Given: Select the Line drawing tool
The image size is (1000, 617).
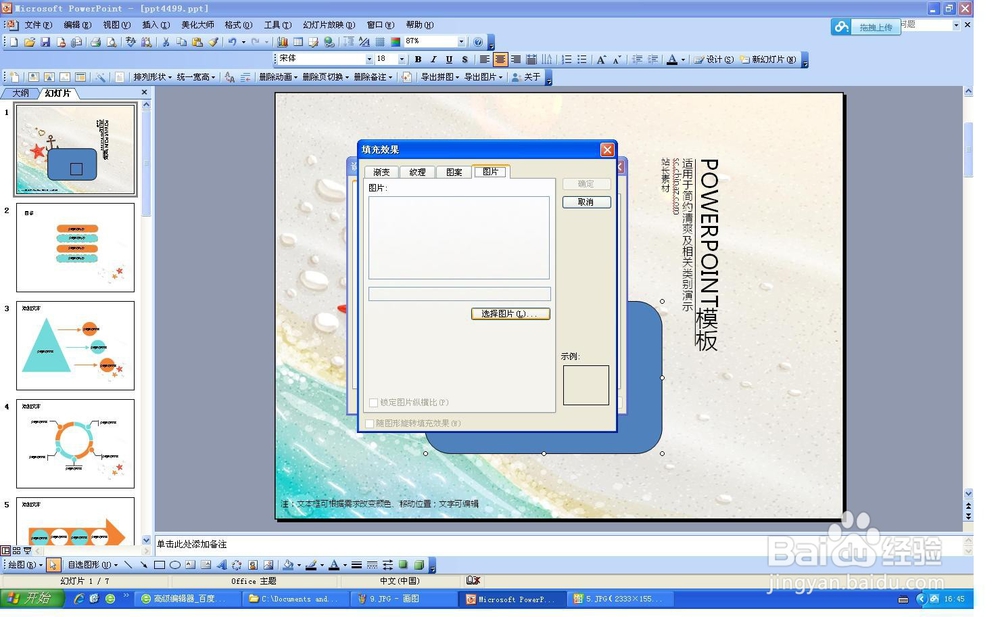Looking at the screenshot, I should (x=129, y=565).
